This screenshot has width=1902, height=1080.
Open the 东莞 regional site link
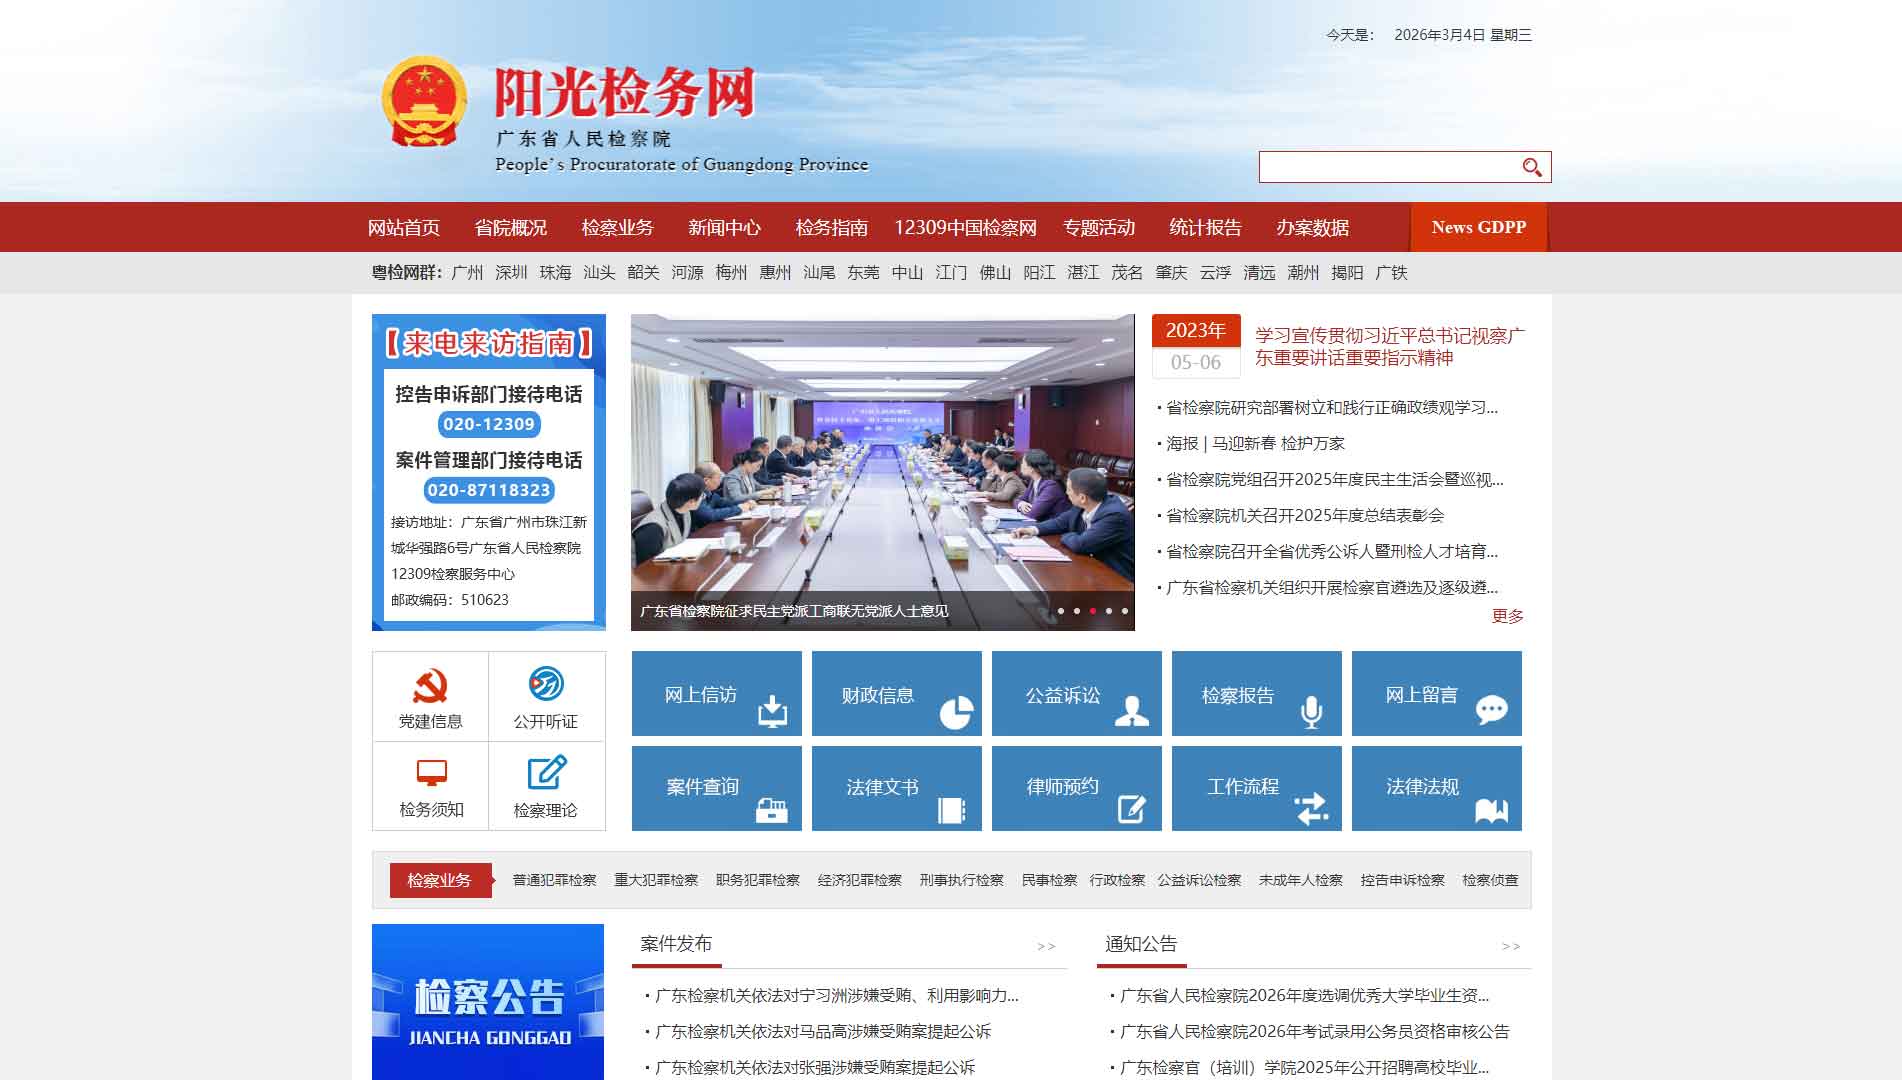pos(863,273)
